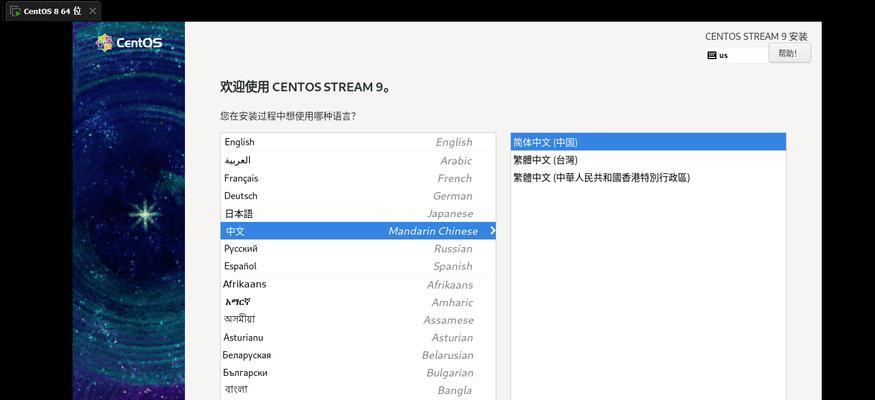Pick Afrikaans from the list
Viewport: 875px width, 400px height.
pos(358,285)
